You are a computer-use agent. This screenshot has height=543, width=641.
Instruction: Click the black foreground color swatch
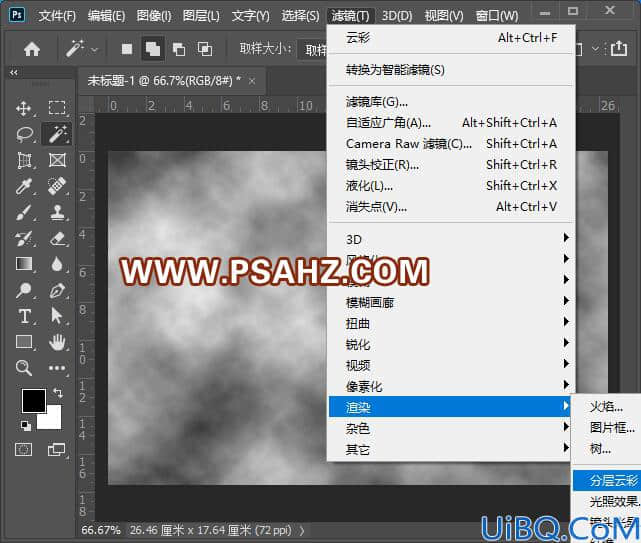pos(34,401)
